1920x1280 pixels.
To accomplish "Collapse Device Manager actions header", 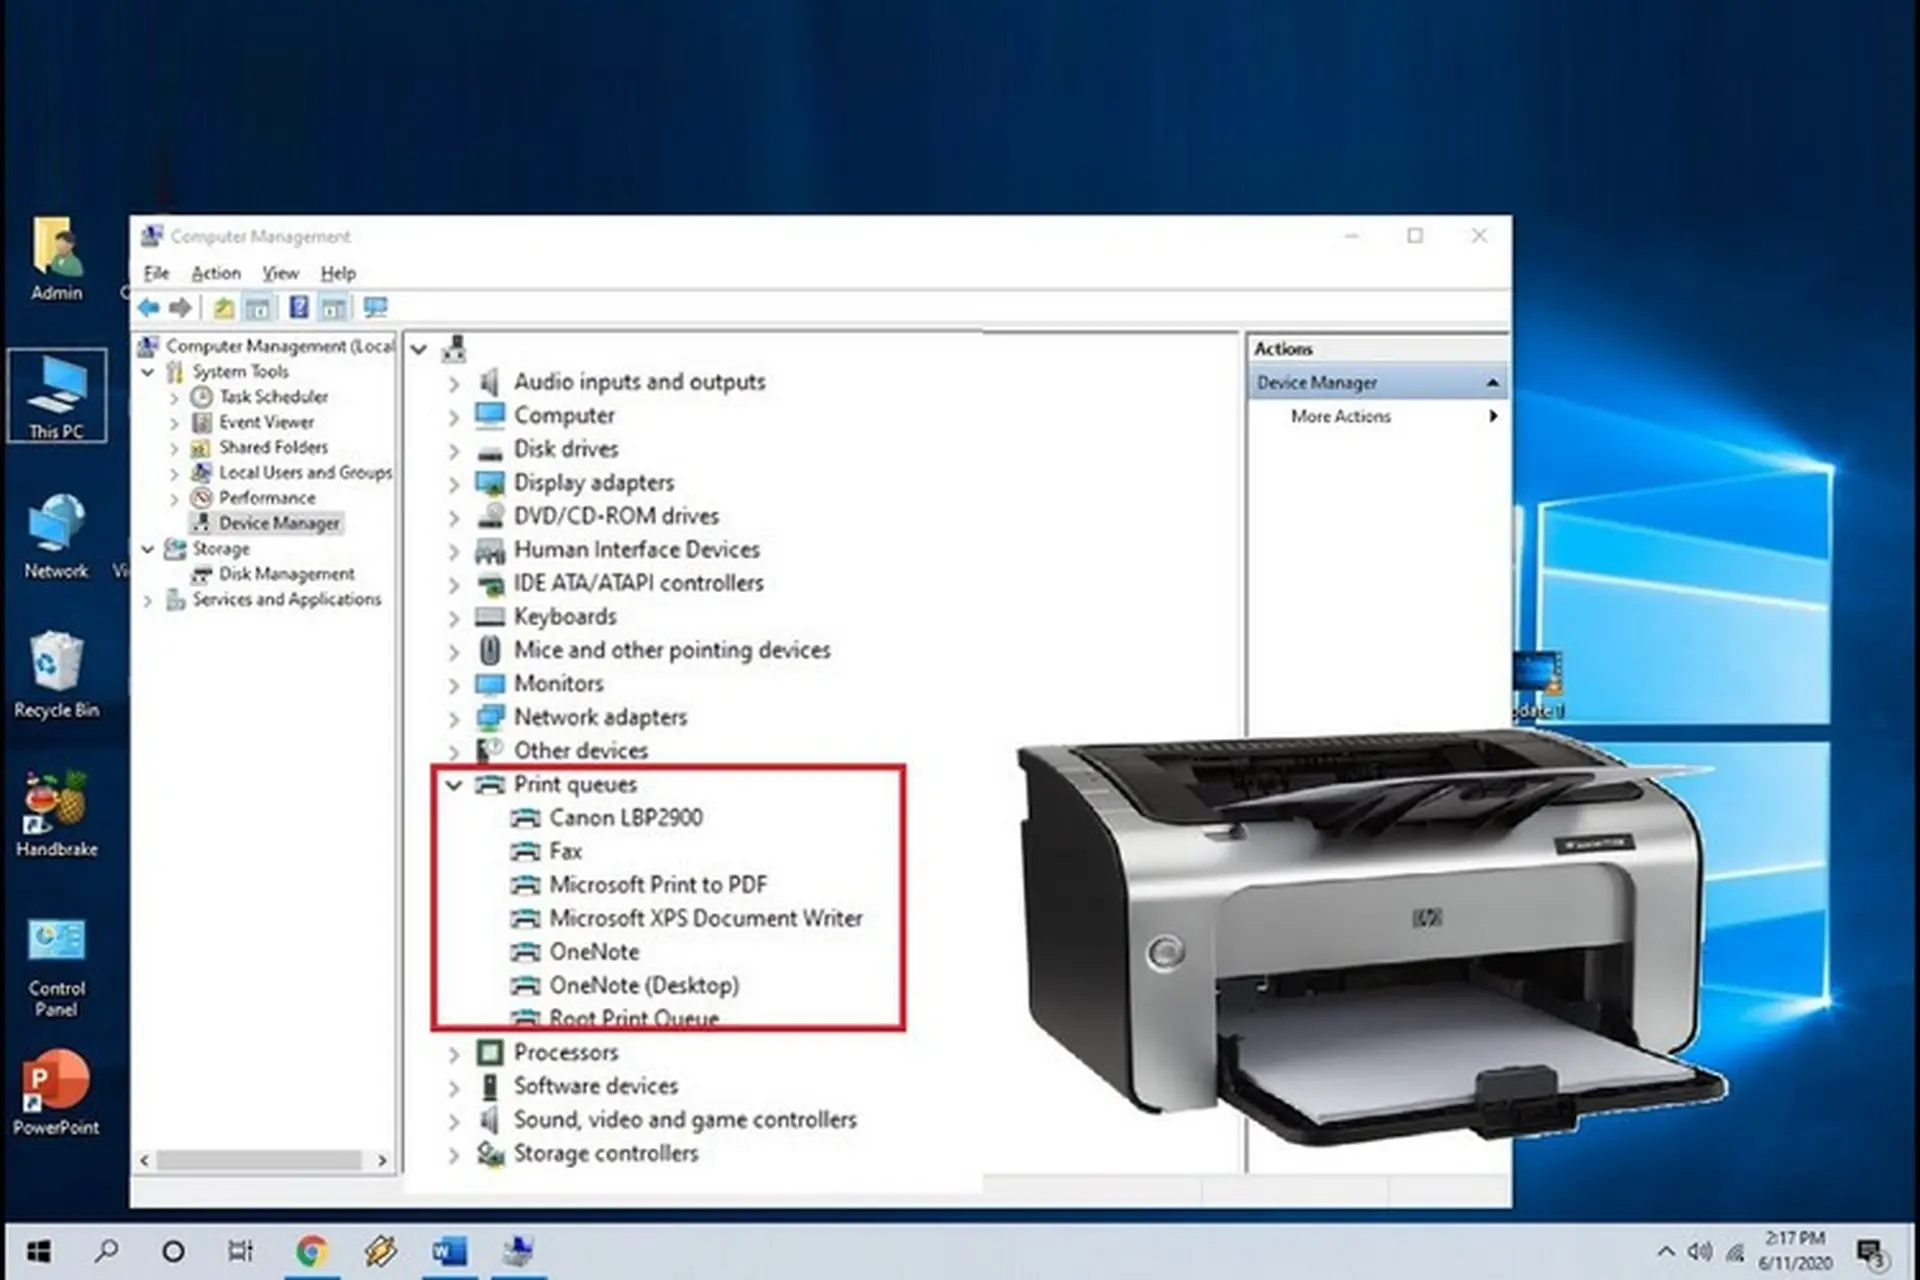I will tap(1492, 383).
